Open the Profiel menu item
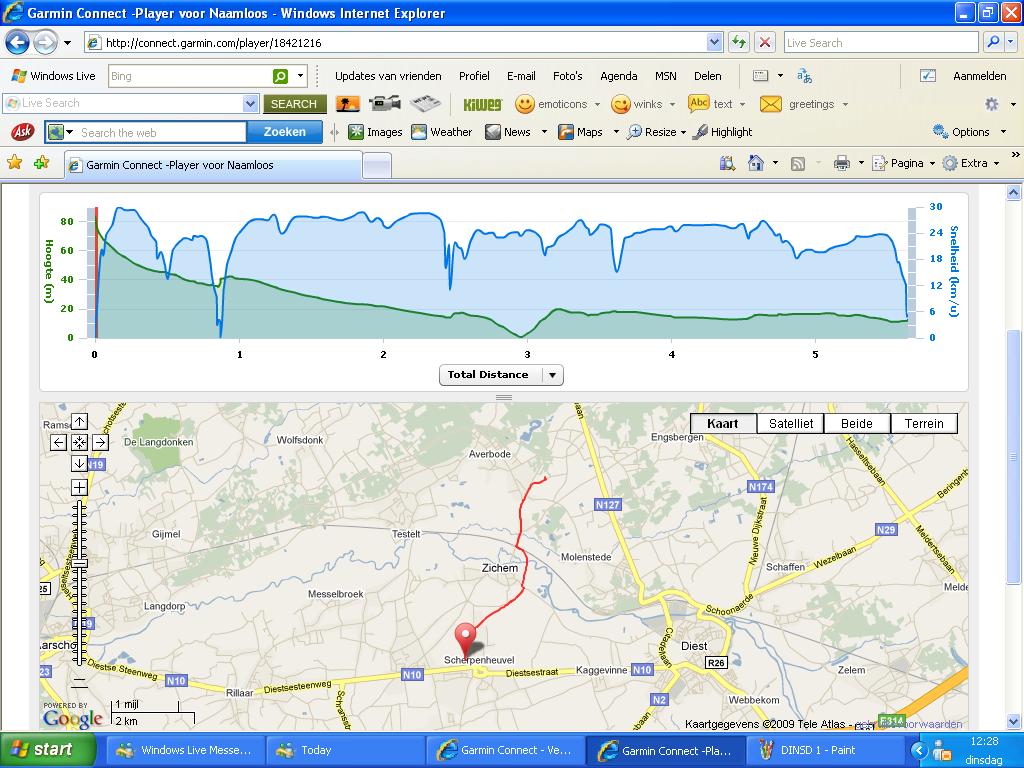 (474, 76)
